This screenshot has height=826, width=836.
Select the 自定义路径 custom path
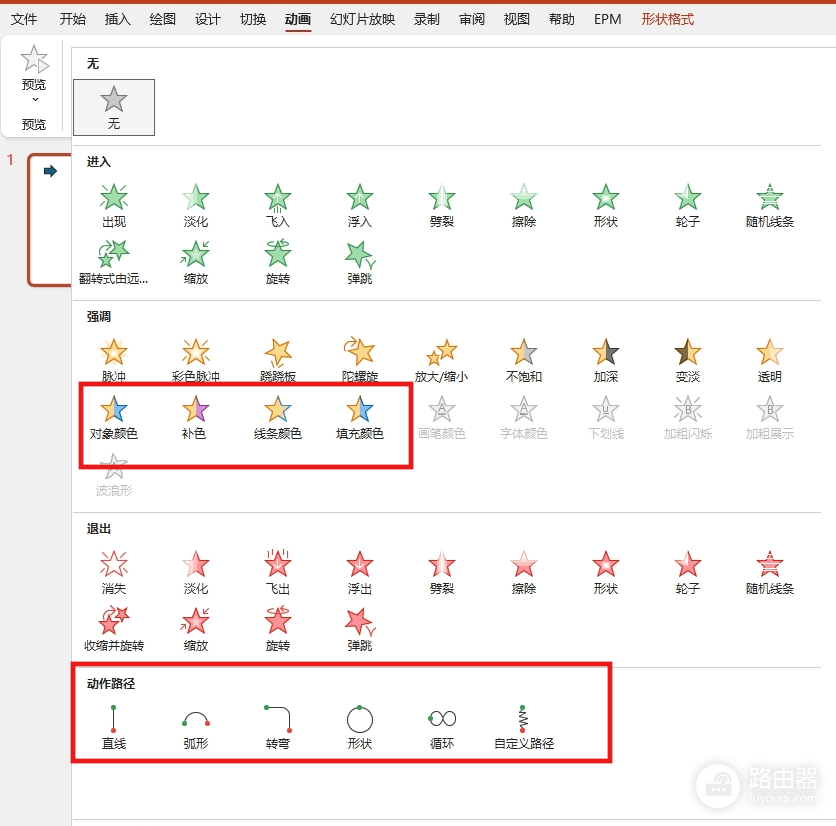[x=524, y=727]
